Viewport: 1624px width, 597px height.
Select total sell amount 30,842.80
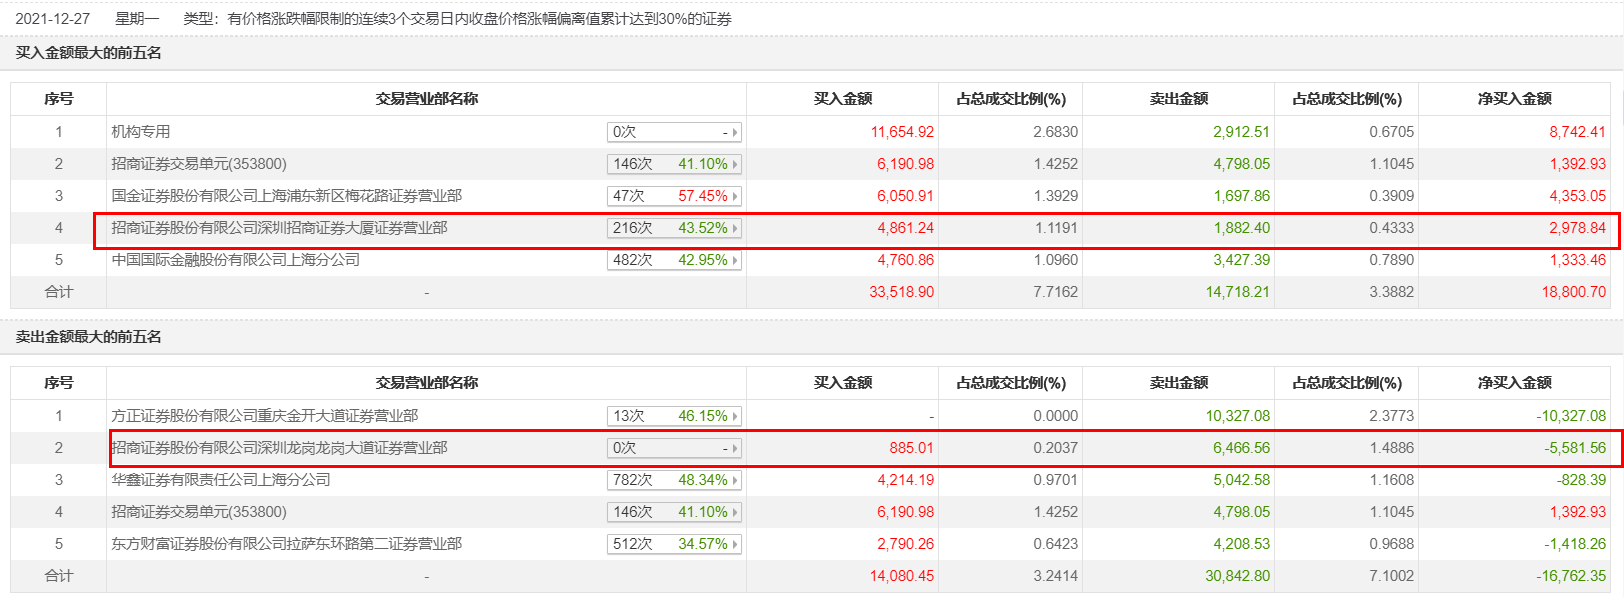coord(1238,576)
